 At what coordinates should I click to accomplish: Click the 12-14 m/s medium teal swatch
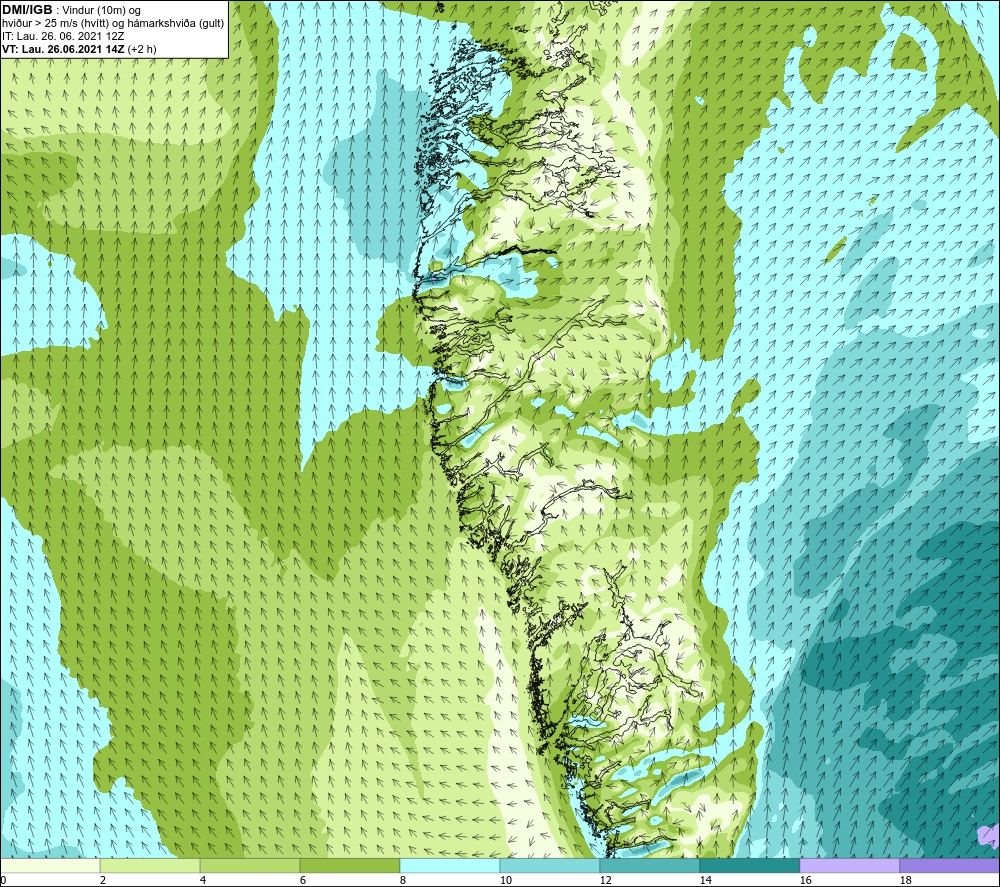tap(649, 865)
